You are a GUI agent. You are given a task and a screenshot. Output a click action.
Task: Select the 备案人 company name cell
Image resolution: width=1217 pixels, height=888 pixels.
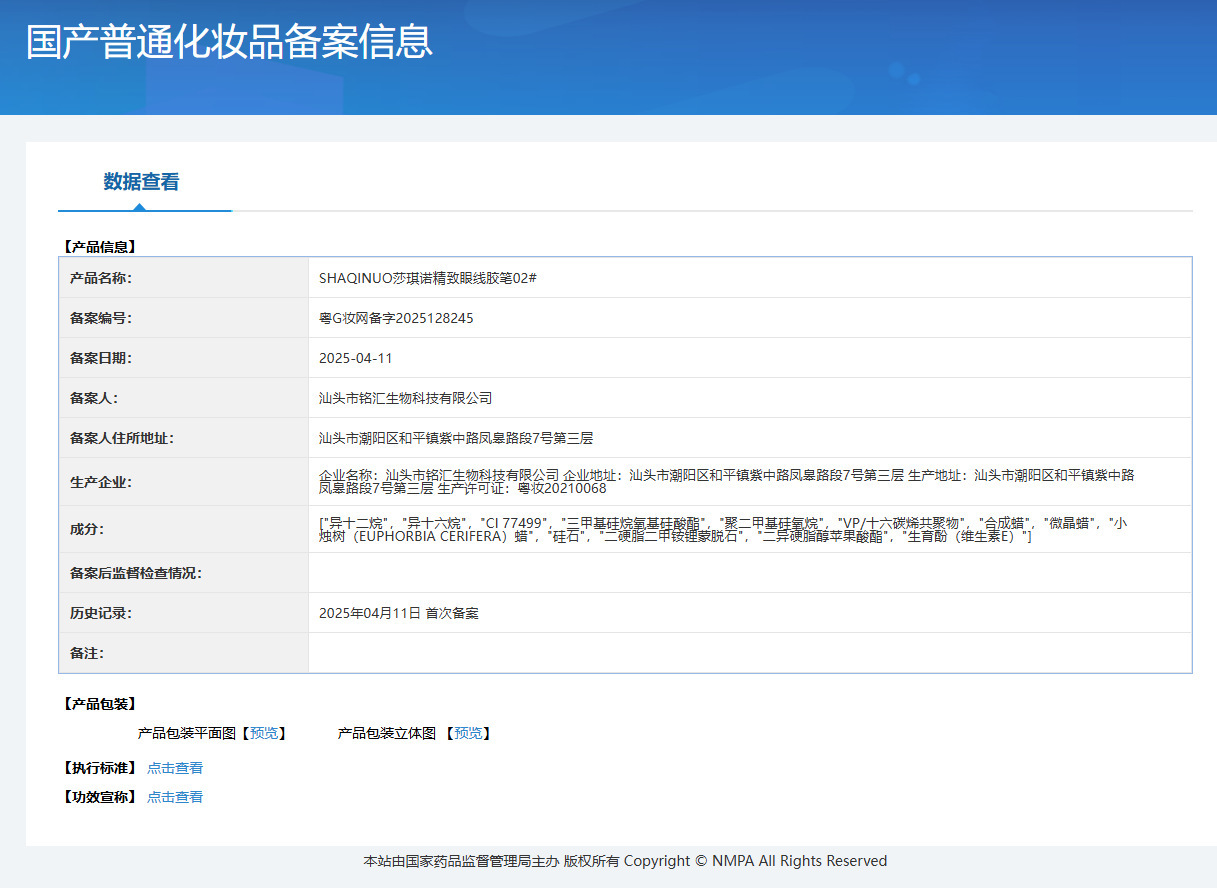tap(750, 398)
